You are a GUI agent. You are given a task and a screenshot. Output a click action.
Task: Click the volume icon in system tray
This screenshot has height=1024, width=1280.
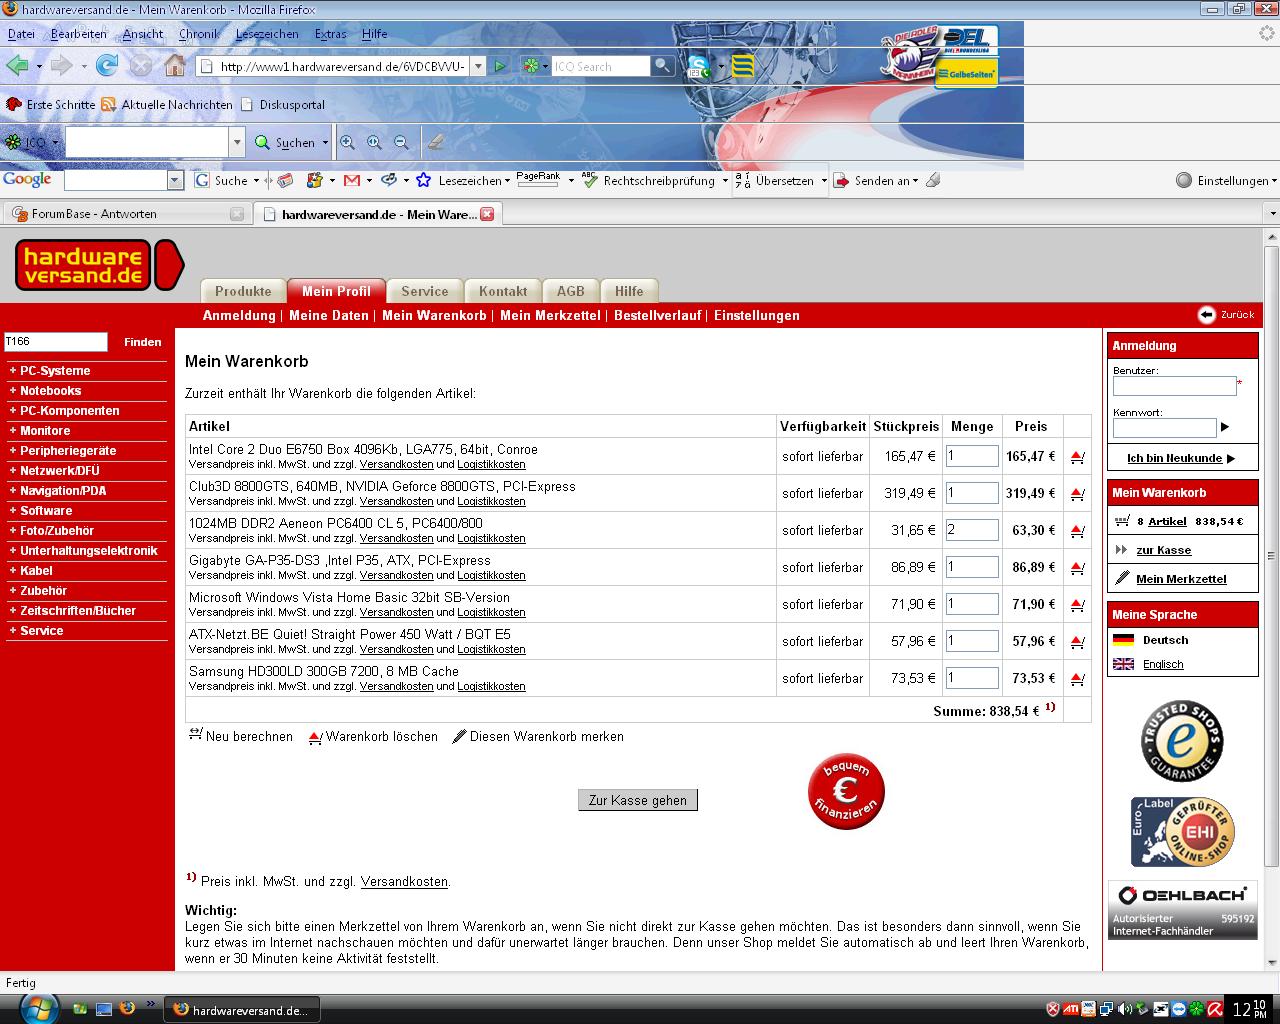(1125, 1009)
